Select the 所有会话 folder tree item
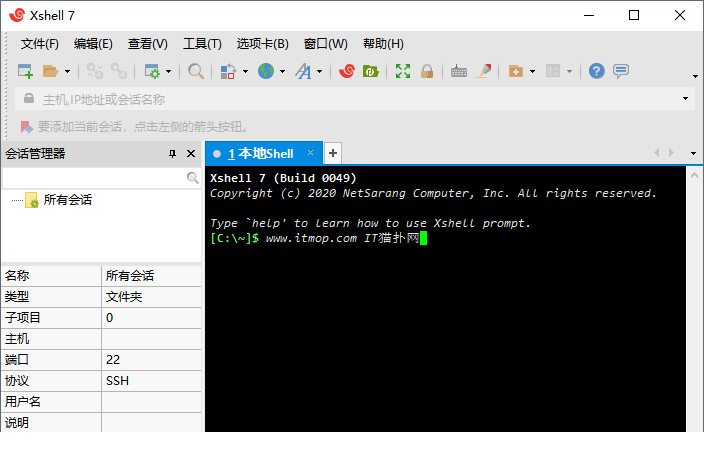 click(67, 200)
